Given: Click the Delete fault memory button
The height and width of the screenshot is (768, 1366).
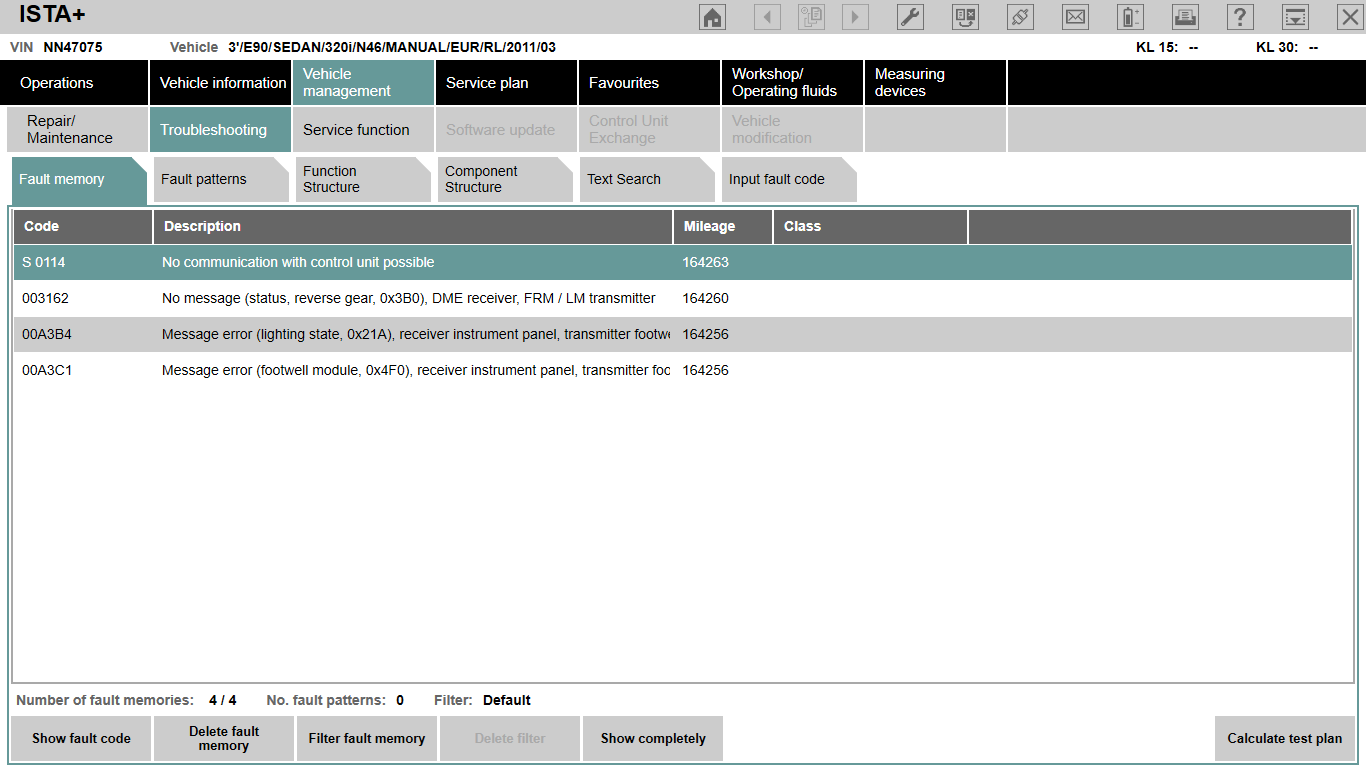Looking at the screenshot, I should pos(224,739).
